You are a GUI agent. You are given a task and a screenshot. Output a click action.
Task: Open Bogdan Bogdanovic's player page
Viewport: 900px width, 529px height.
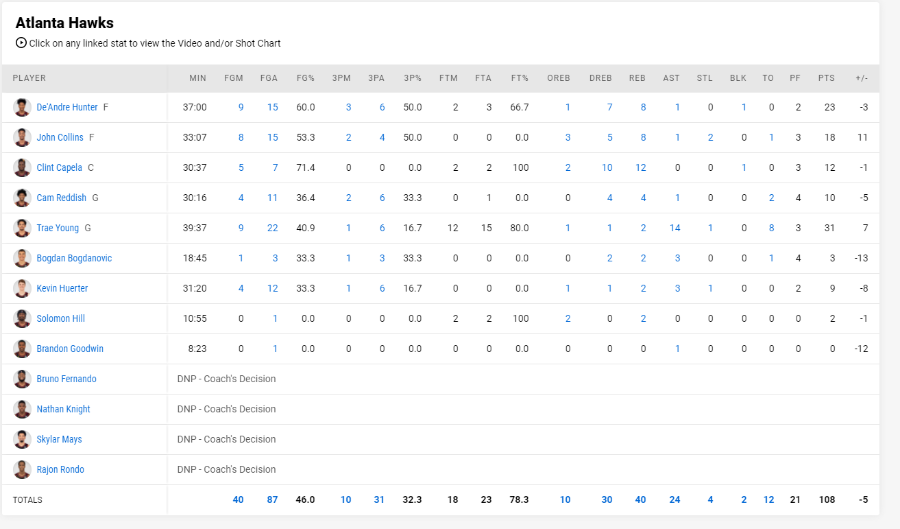pyautogui.click(x=74, y=258)
